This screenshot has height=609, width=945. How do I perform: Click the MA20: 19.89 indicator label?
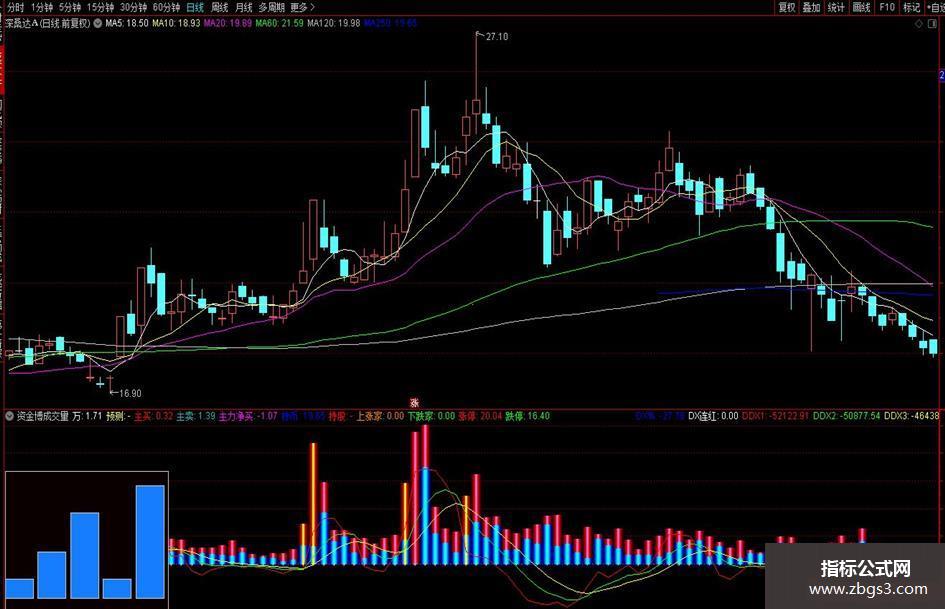[x=228, y=24]
